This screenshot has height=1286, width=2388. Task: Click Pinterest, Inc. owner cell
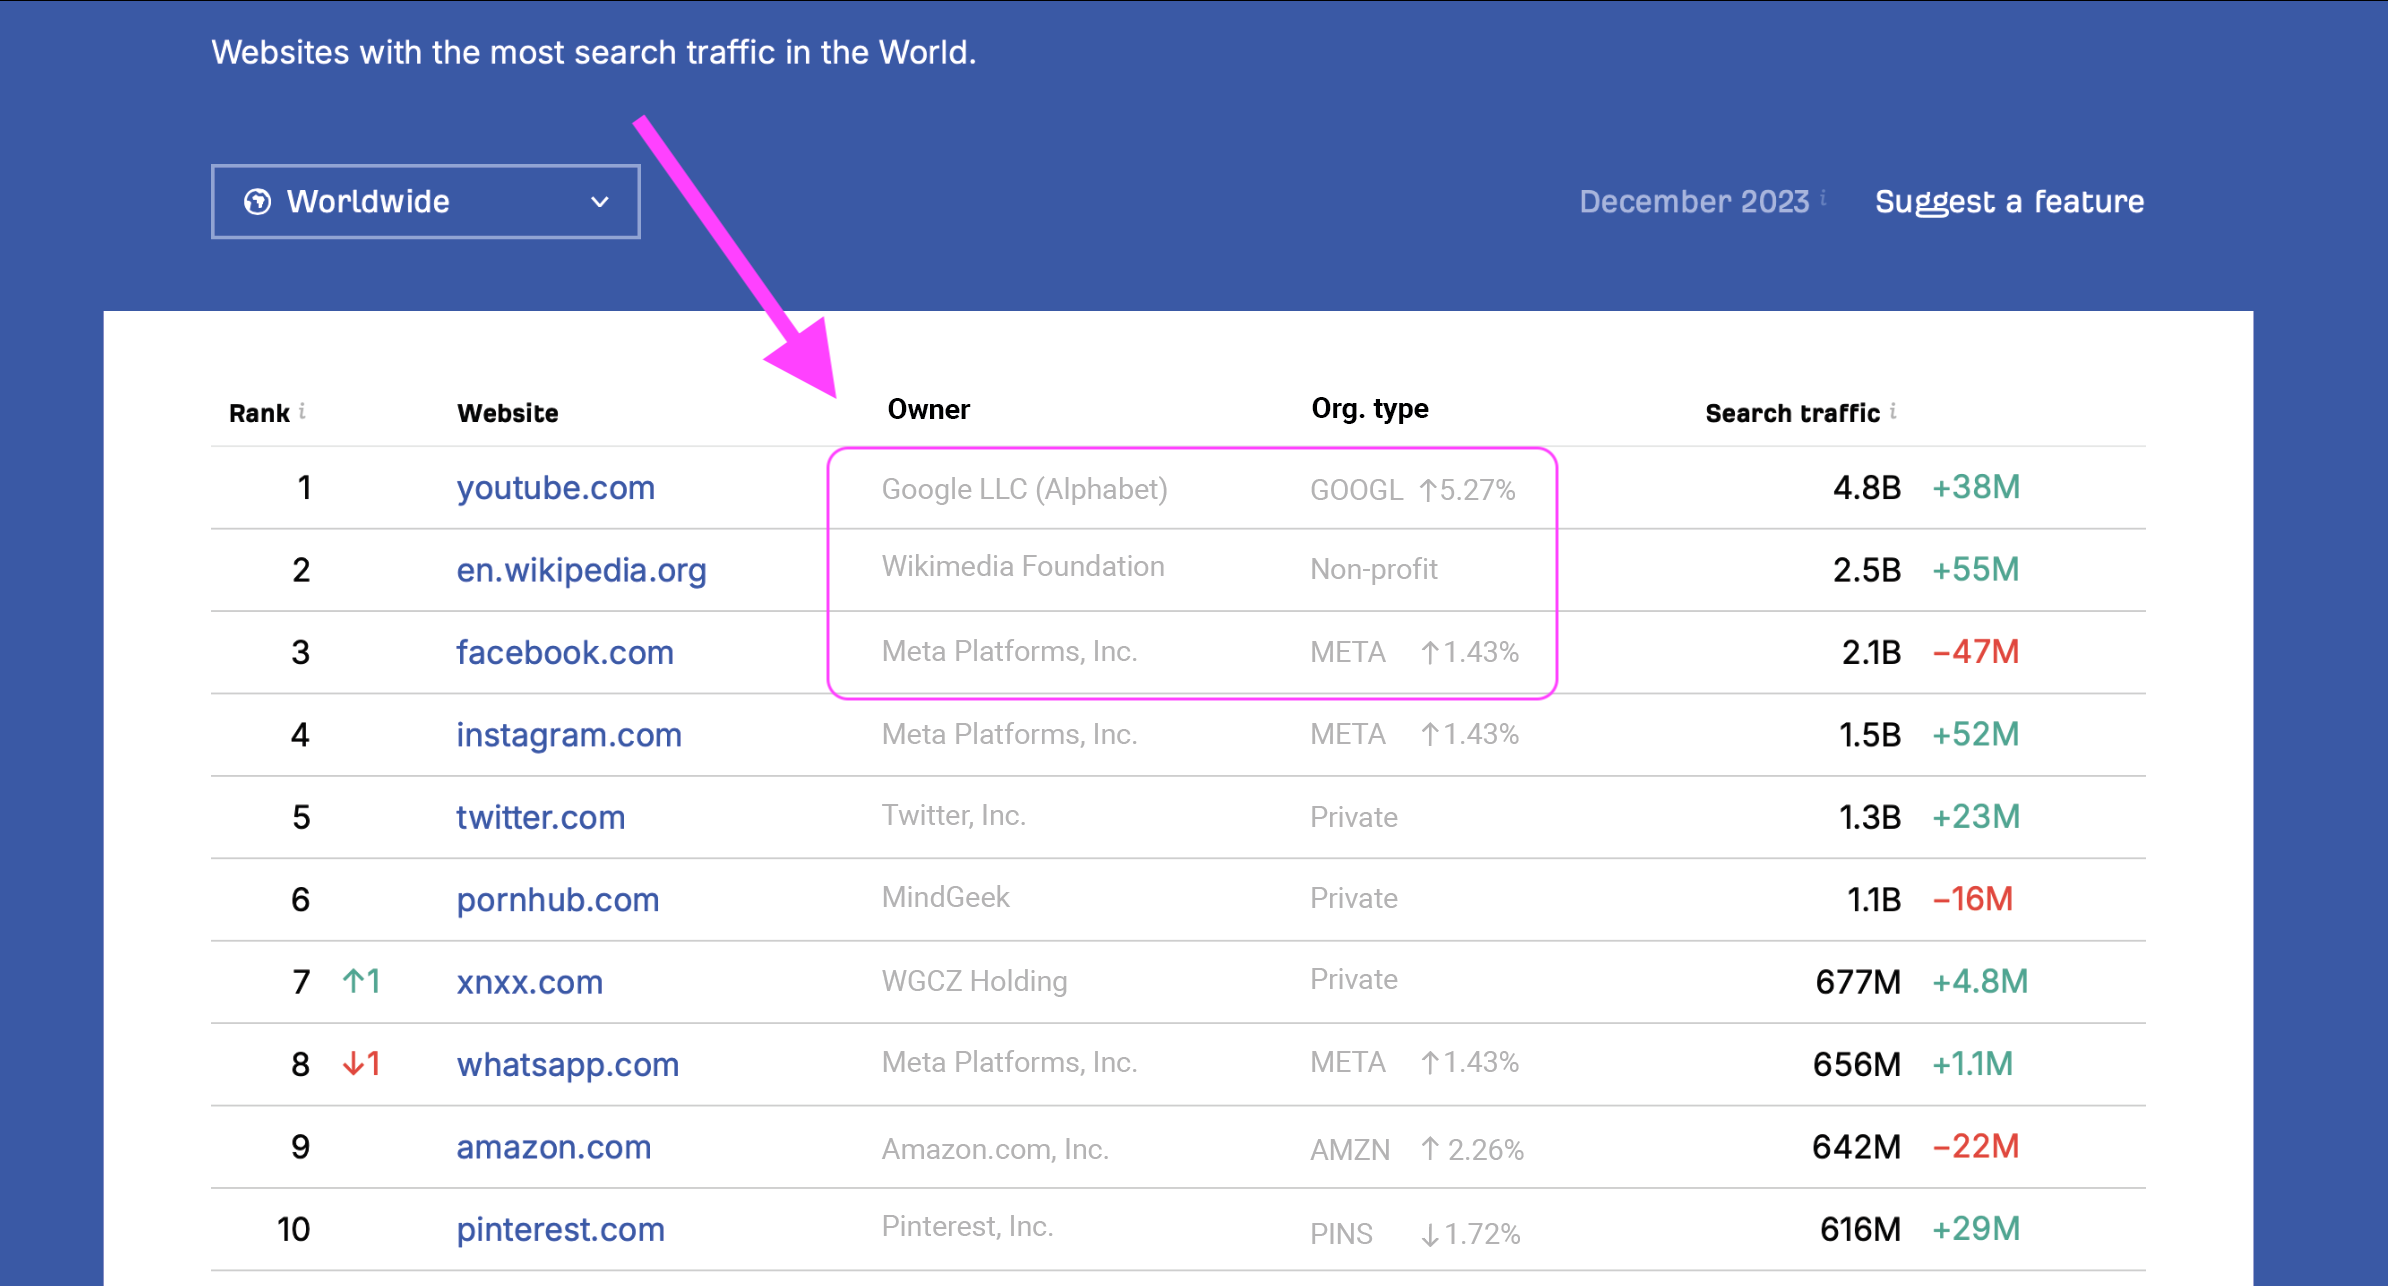[967, 1227]
